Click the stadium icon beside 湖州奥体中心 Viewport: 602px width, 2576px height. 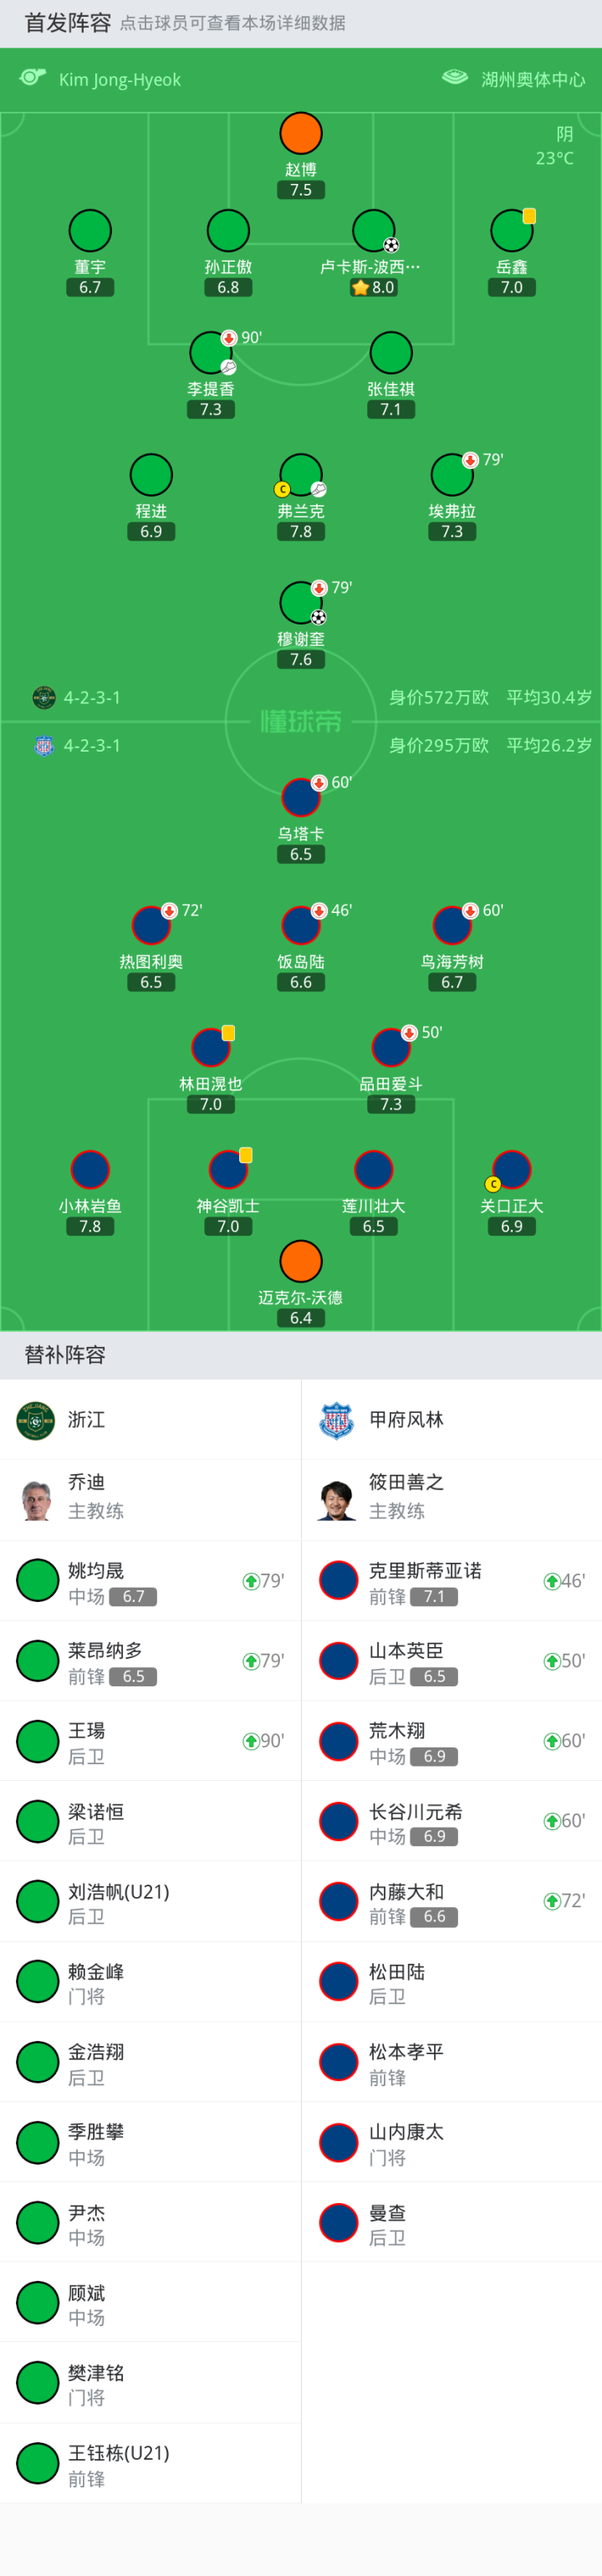click(x=455, y=78)
